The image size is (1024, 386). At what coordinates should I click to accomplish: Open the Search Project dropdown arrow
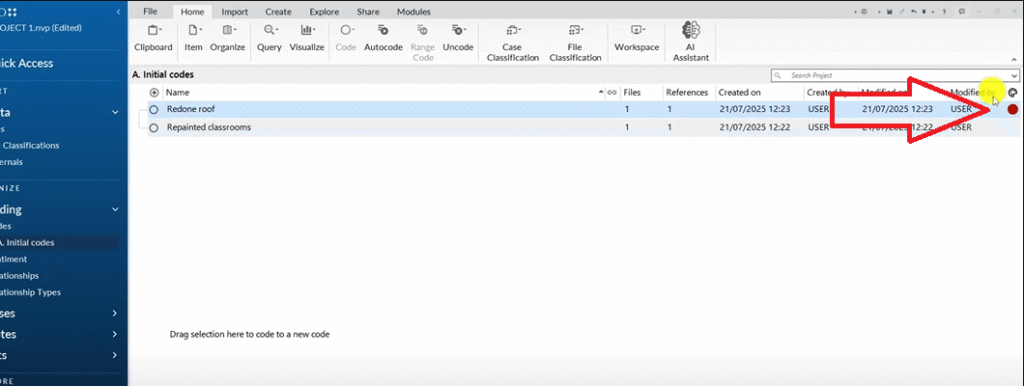(x=1013, y=76)
